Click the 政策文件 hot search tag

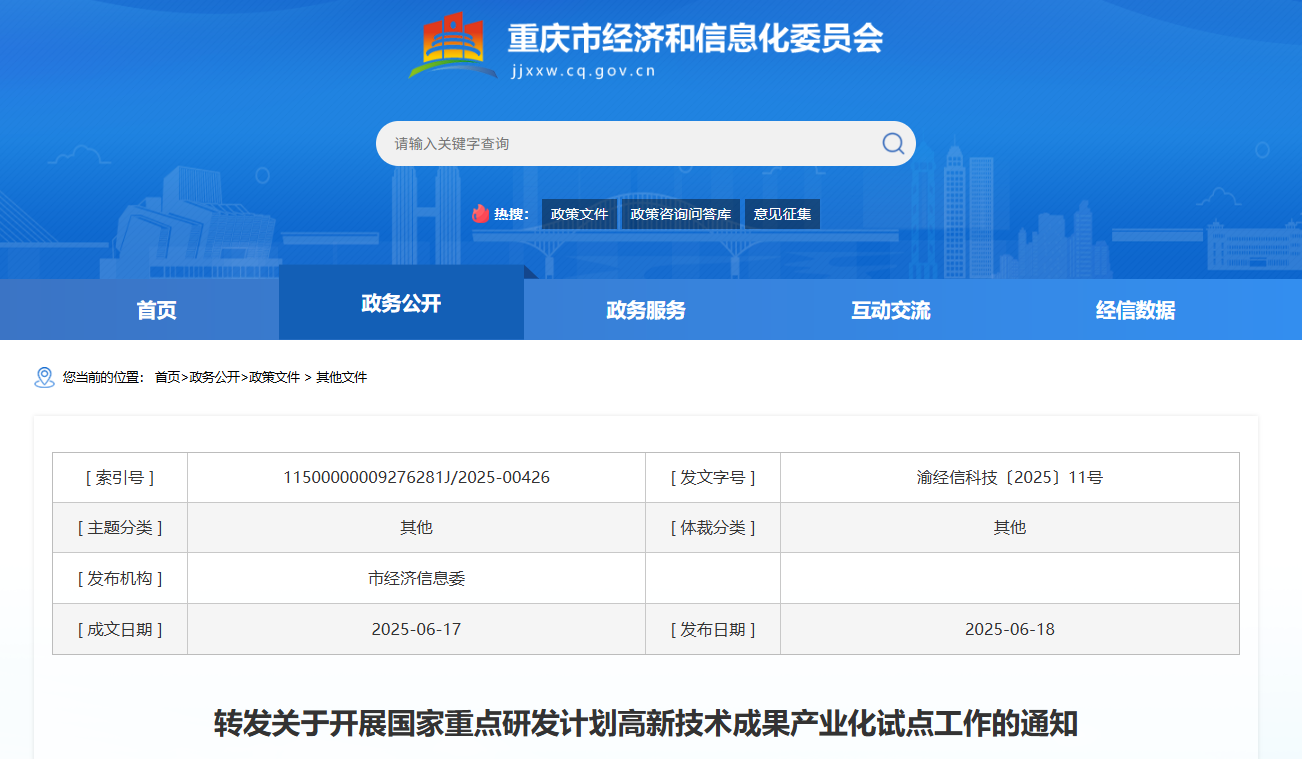579,214
